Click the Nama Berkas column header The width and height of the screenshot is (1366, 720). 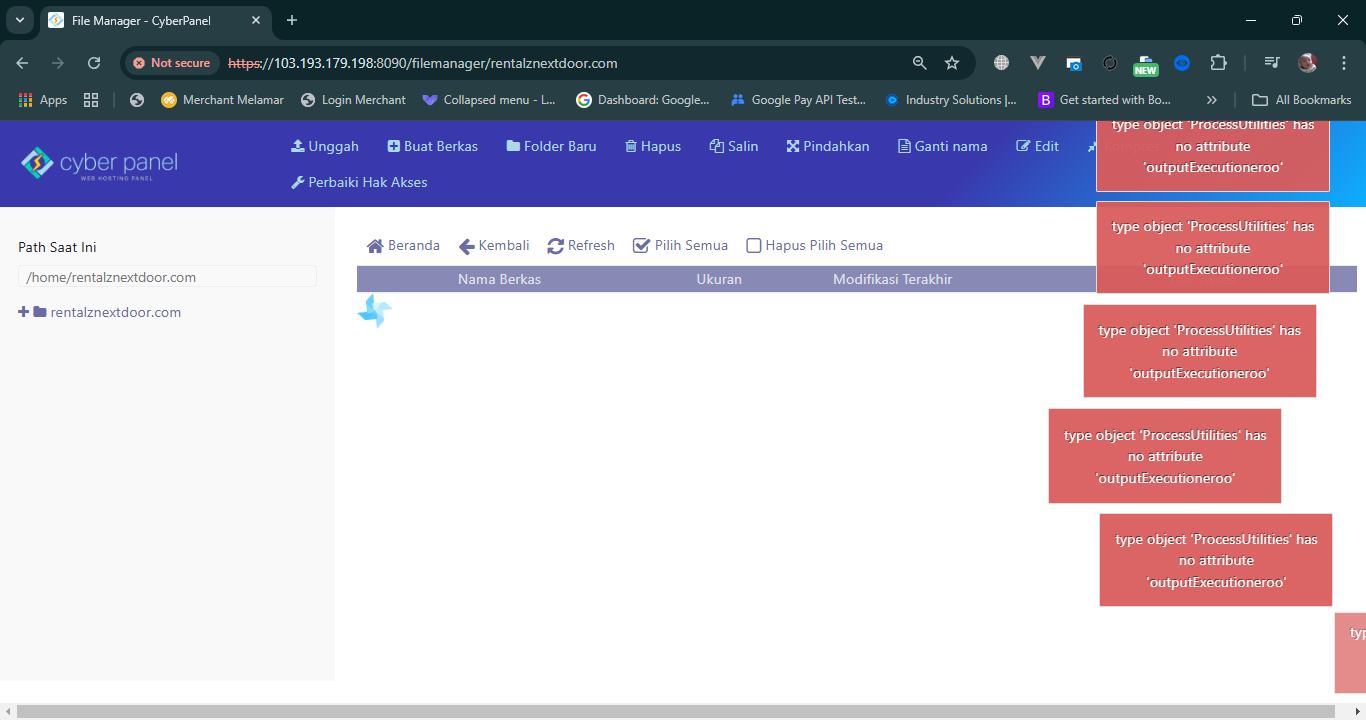click(499, 279)
